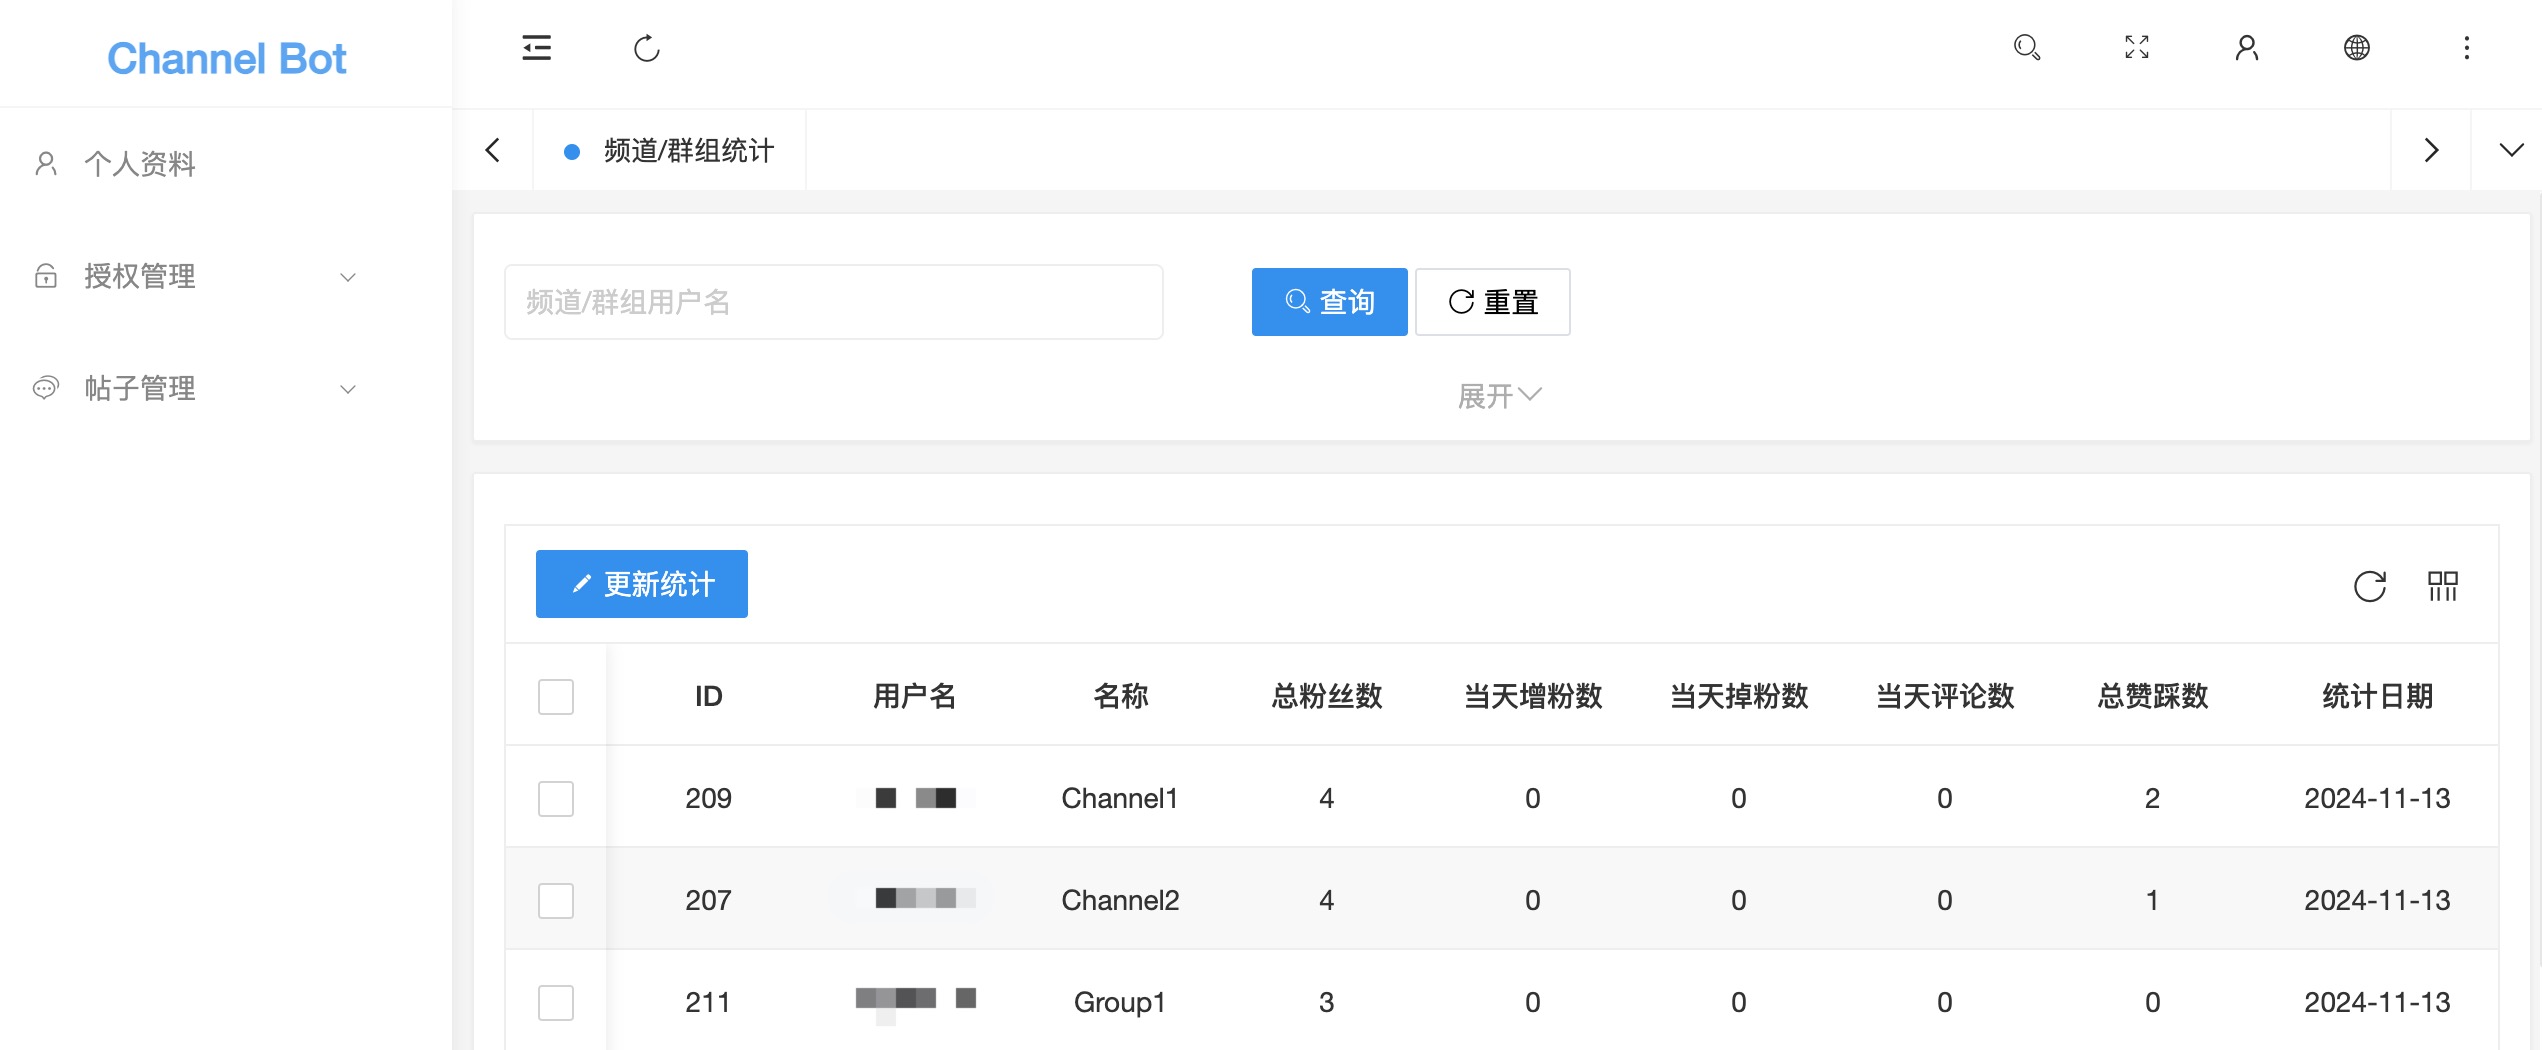Click the 帖子管理 chat bubble icon
Viewport: 2542px width, 1050px height.
pos(46,388)
